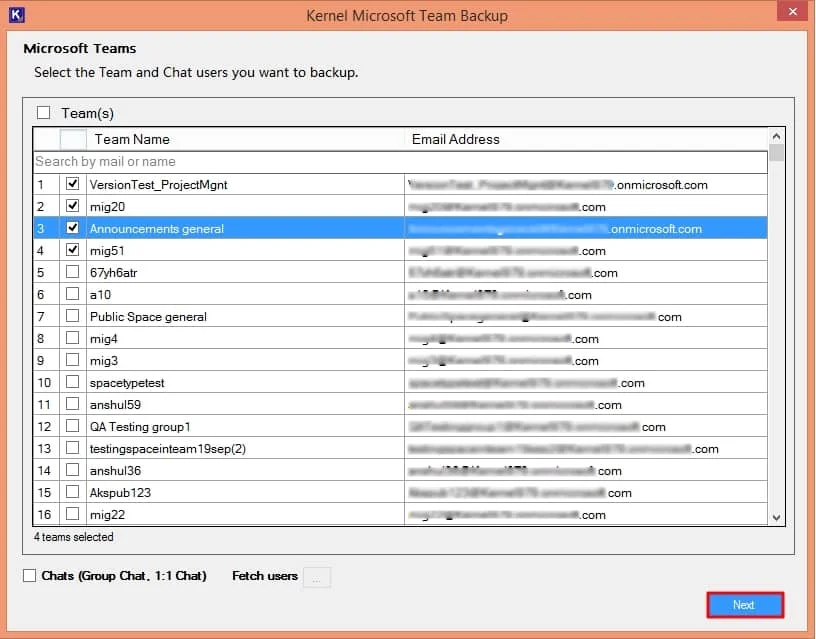Click the Kernel app logo icon

[x=17, y=15]
